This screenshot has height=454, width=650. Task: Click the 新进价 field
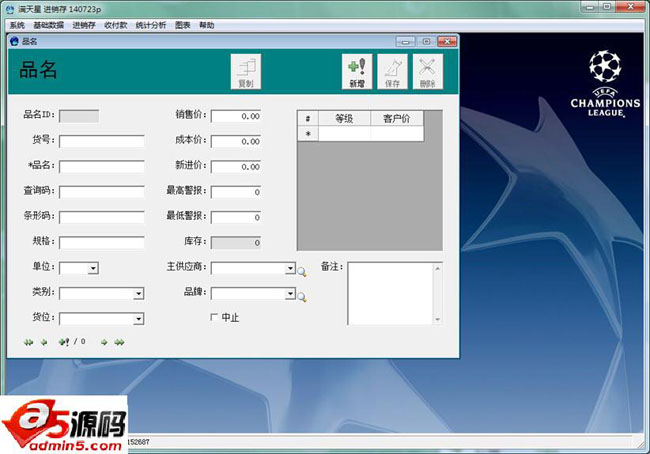[x=236, y=167]
